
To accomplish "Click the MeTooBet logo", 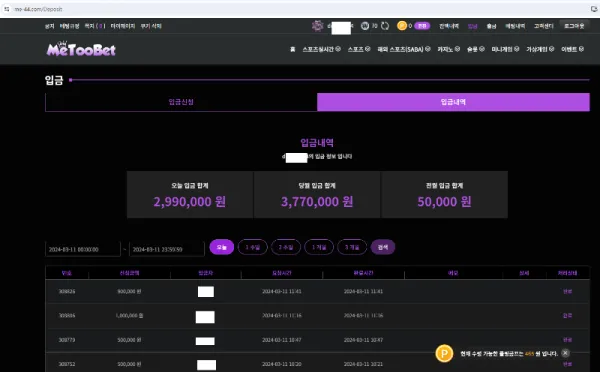I will [81, 49].
